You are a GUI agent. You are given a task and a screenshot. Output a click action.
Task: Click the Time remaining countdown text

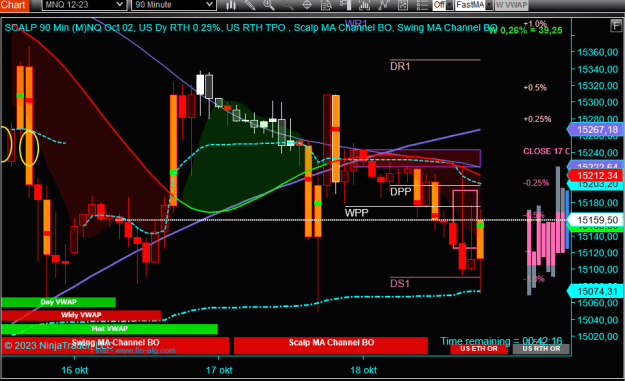tap(501, 341)
